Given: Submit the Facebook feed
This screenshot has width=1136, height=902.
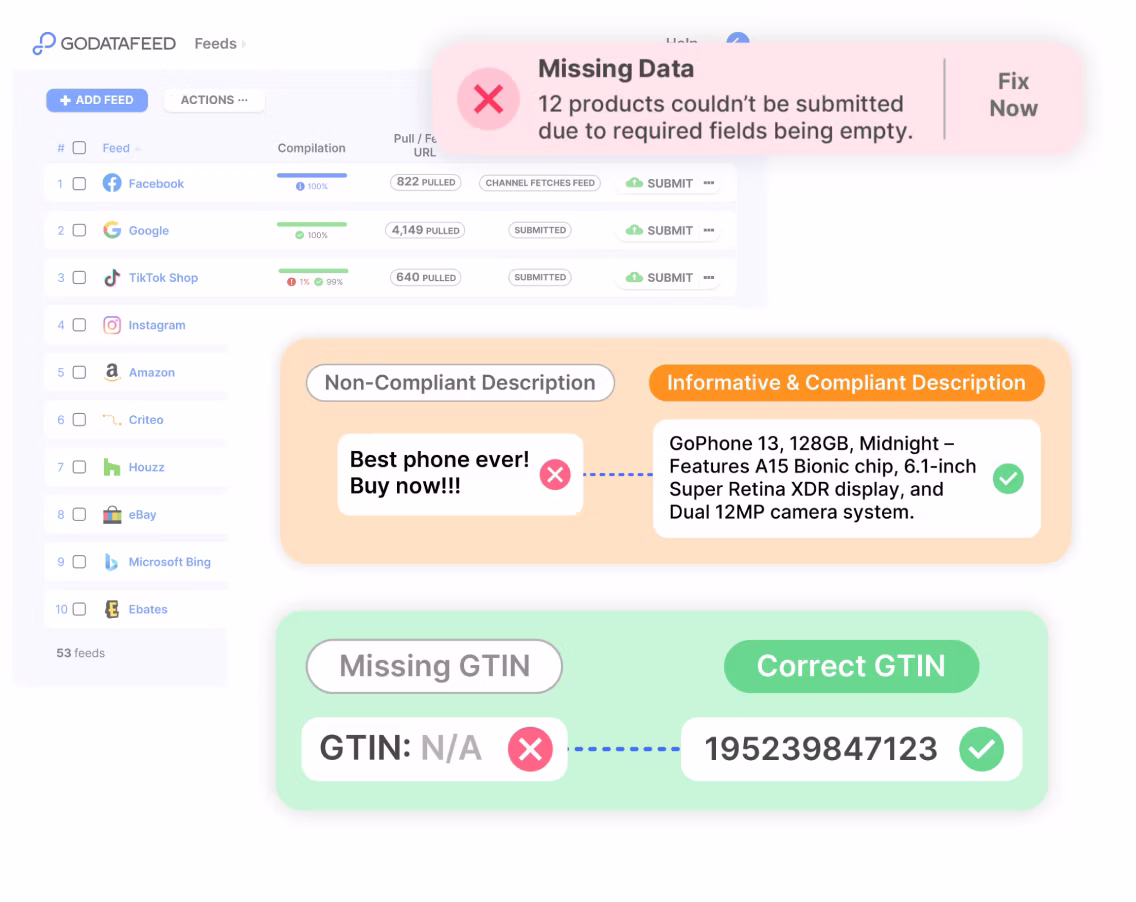Looking at the screenshot, I should coord(659,183).
